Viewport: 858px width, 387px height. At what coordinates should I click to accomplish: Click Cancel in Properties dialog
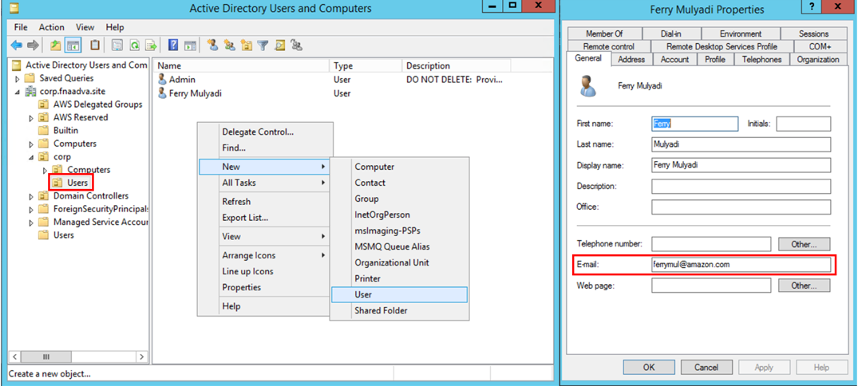pyautogui.click(x=706, y=367)
